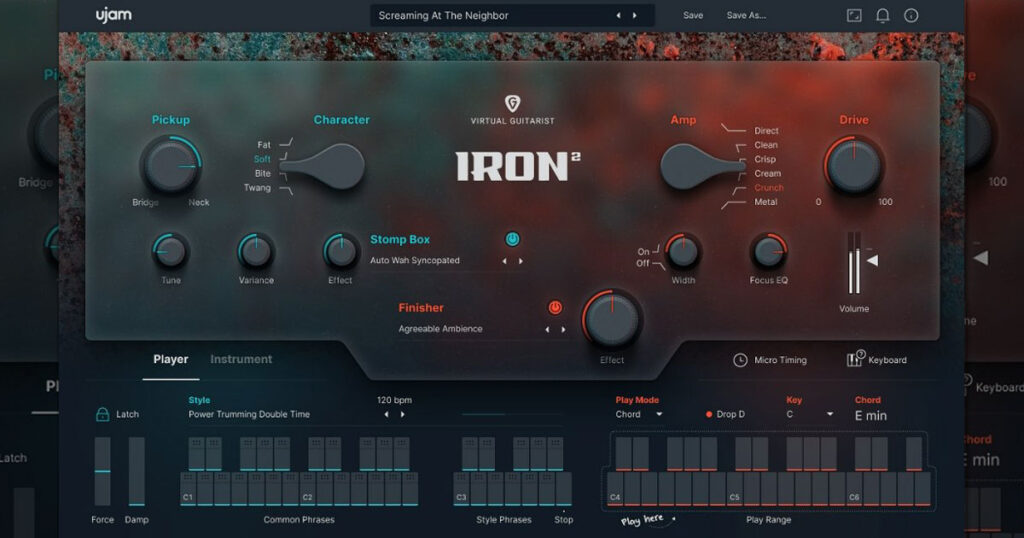Select Direct amp
Screen dimensions: 1024x538
click(766, 131)
